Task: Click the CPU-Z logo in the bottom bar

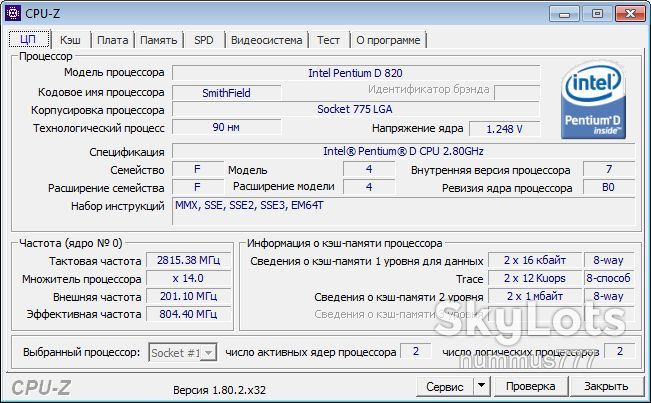Action: pos(41,388)
